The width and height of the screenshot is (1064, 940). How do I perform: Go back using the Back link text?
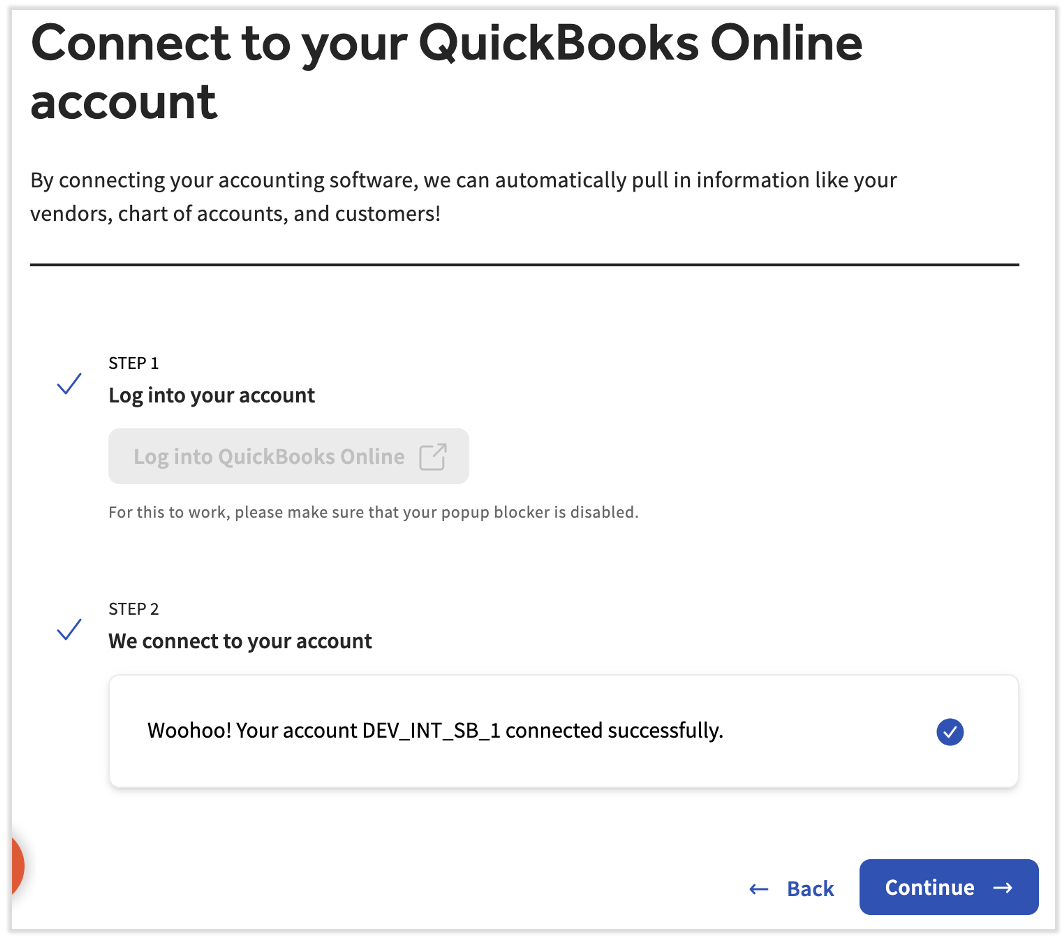click(x=810, y=889)
